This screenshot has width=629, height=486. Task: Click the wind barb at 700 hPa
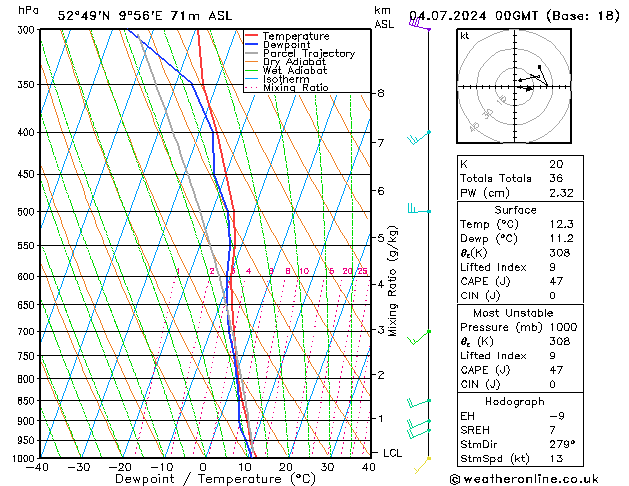[419, 338]
